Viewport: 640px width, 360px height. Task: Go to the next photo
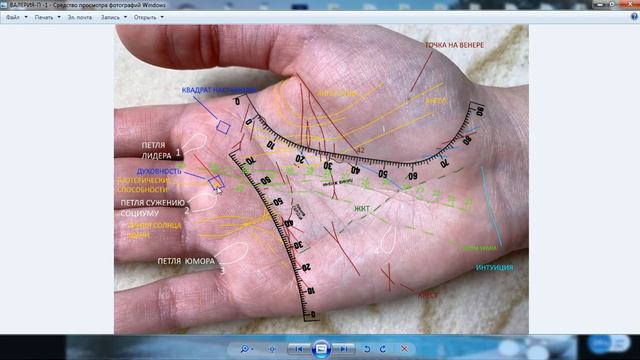(x=343, y=349)
